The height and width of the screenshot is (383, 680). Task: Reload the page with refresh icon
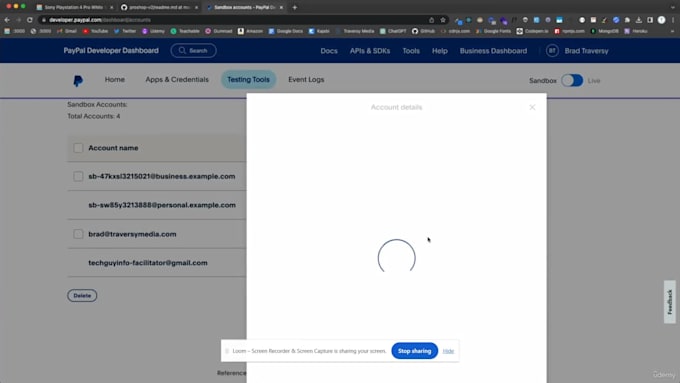click(29, 20)
